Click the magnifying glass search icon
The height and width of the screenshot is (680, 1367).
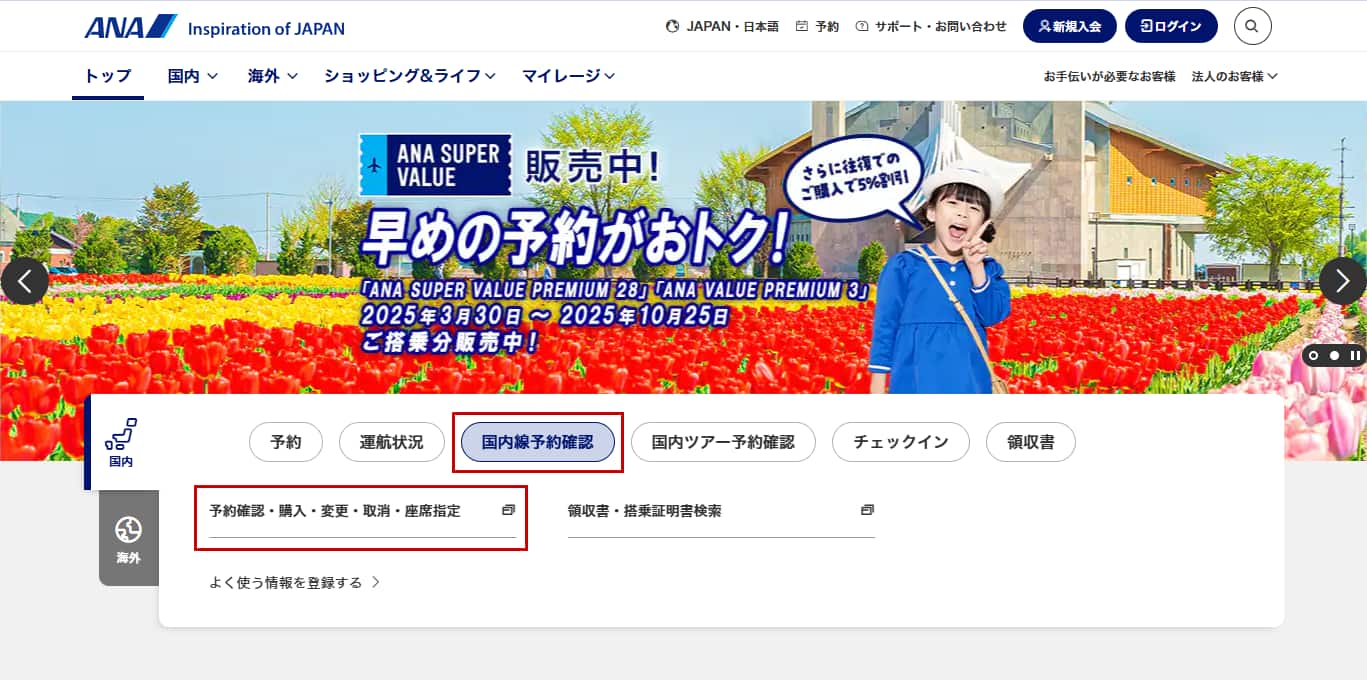[x=1252, y=26]
